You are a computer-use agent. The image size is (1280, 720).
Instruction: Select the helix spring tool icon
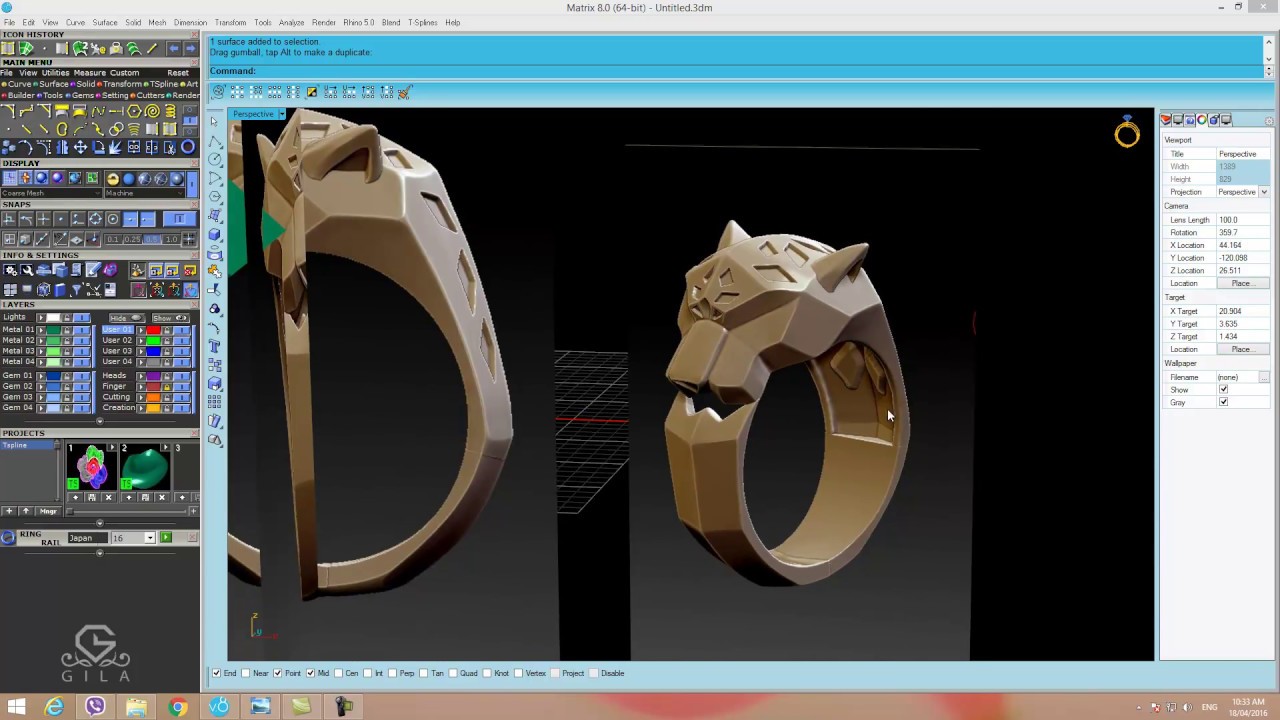click(170, 111)
